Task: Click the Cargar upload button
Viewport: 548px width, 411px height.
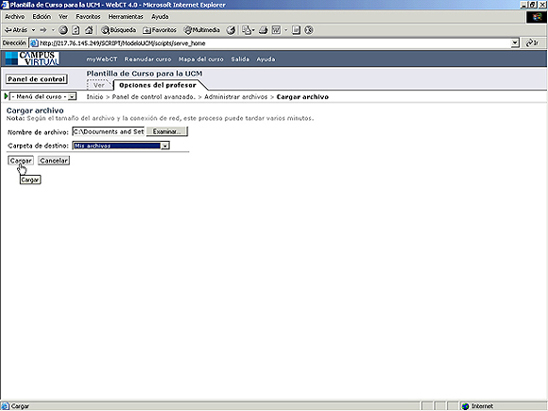Action: click(x=21, y=160)
